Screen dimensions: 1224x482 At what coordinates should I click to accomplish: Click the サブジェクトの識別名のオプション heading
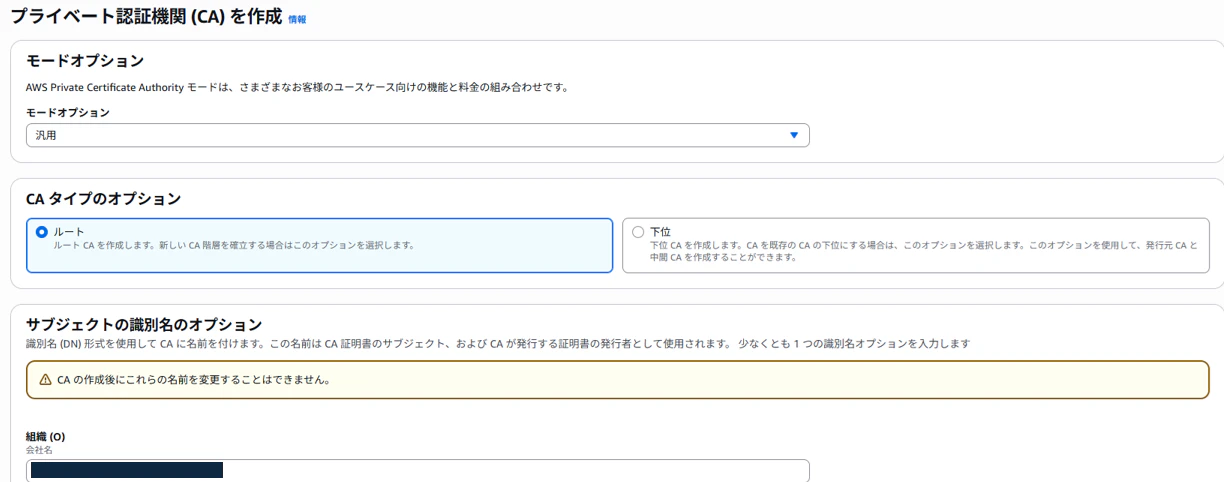tap(144, 324)
